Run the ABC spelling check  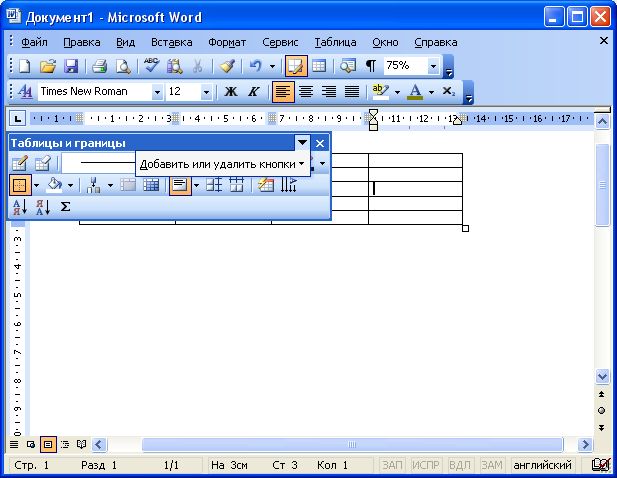tap(151, 65)
